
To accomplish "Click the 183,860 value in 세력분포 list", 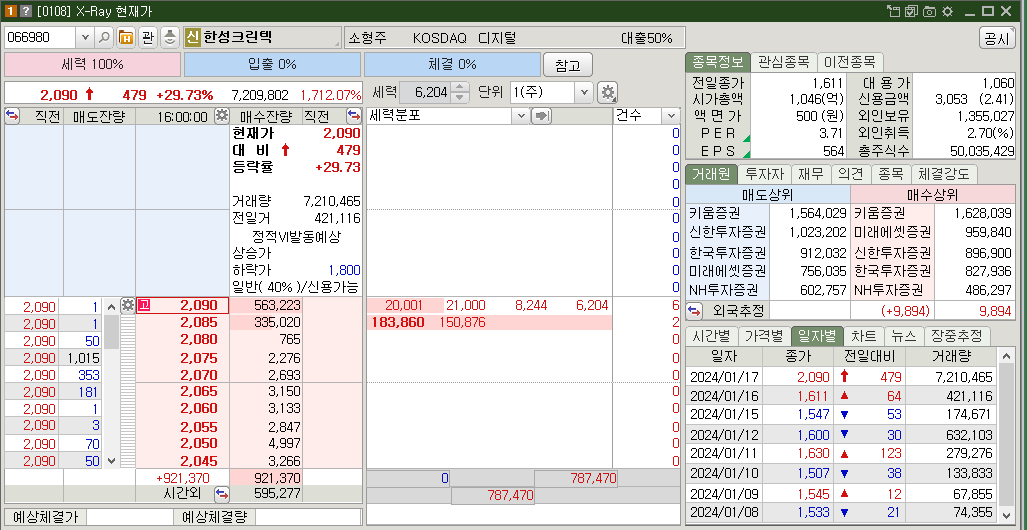I will point(398,322).
